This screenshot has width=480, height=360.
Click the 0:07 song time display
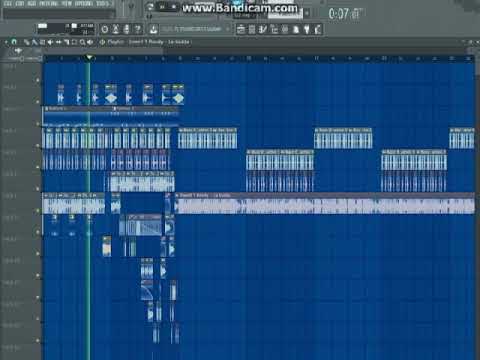[x=345, y=14]
